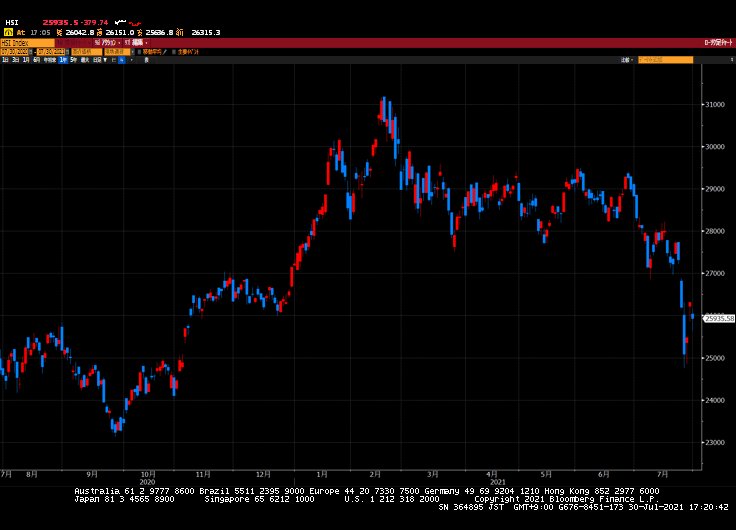Screen dimensions: 736x530
Task: Open the calendar icon beside the start date
Action: tap(32, 52)
